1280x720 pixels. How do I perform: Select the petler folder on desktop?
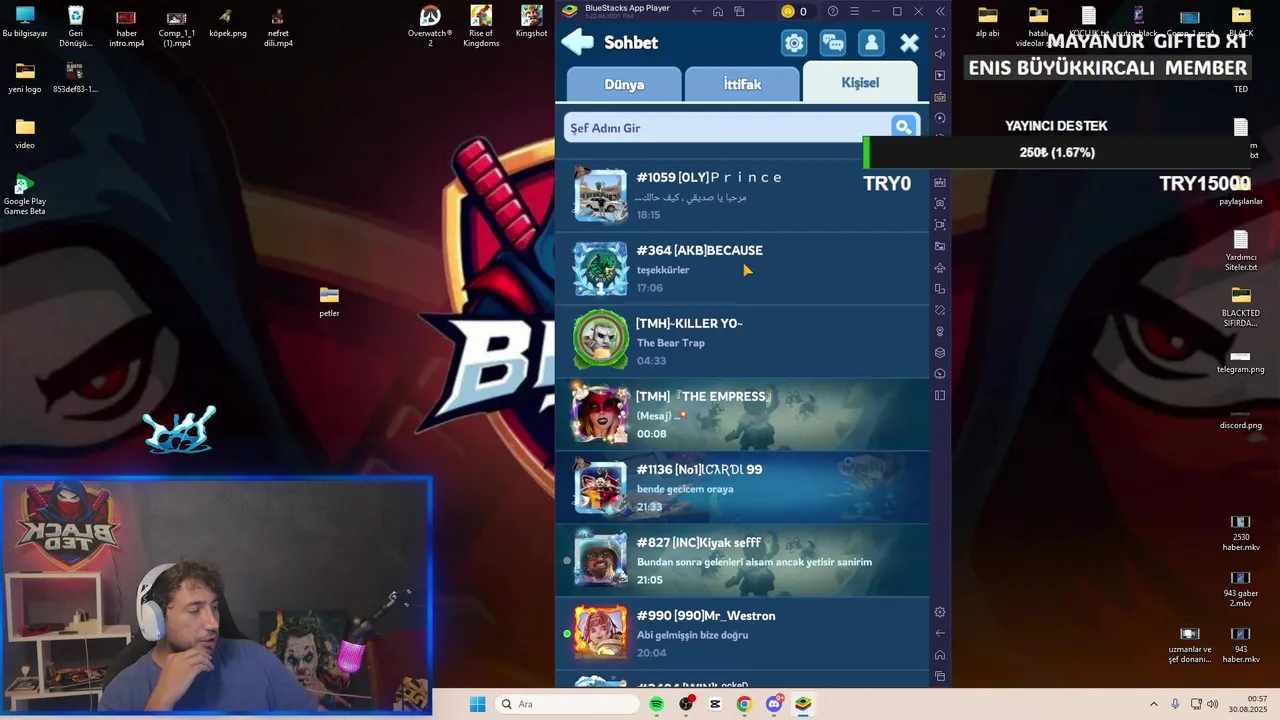pyautogui.click(x=329, y=300)
